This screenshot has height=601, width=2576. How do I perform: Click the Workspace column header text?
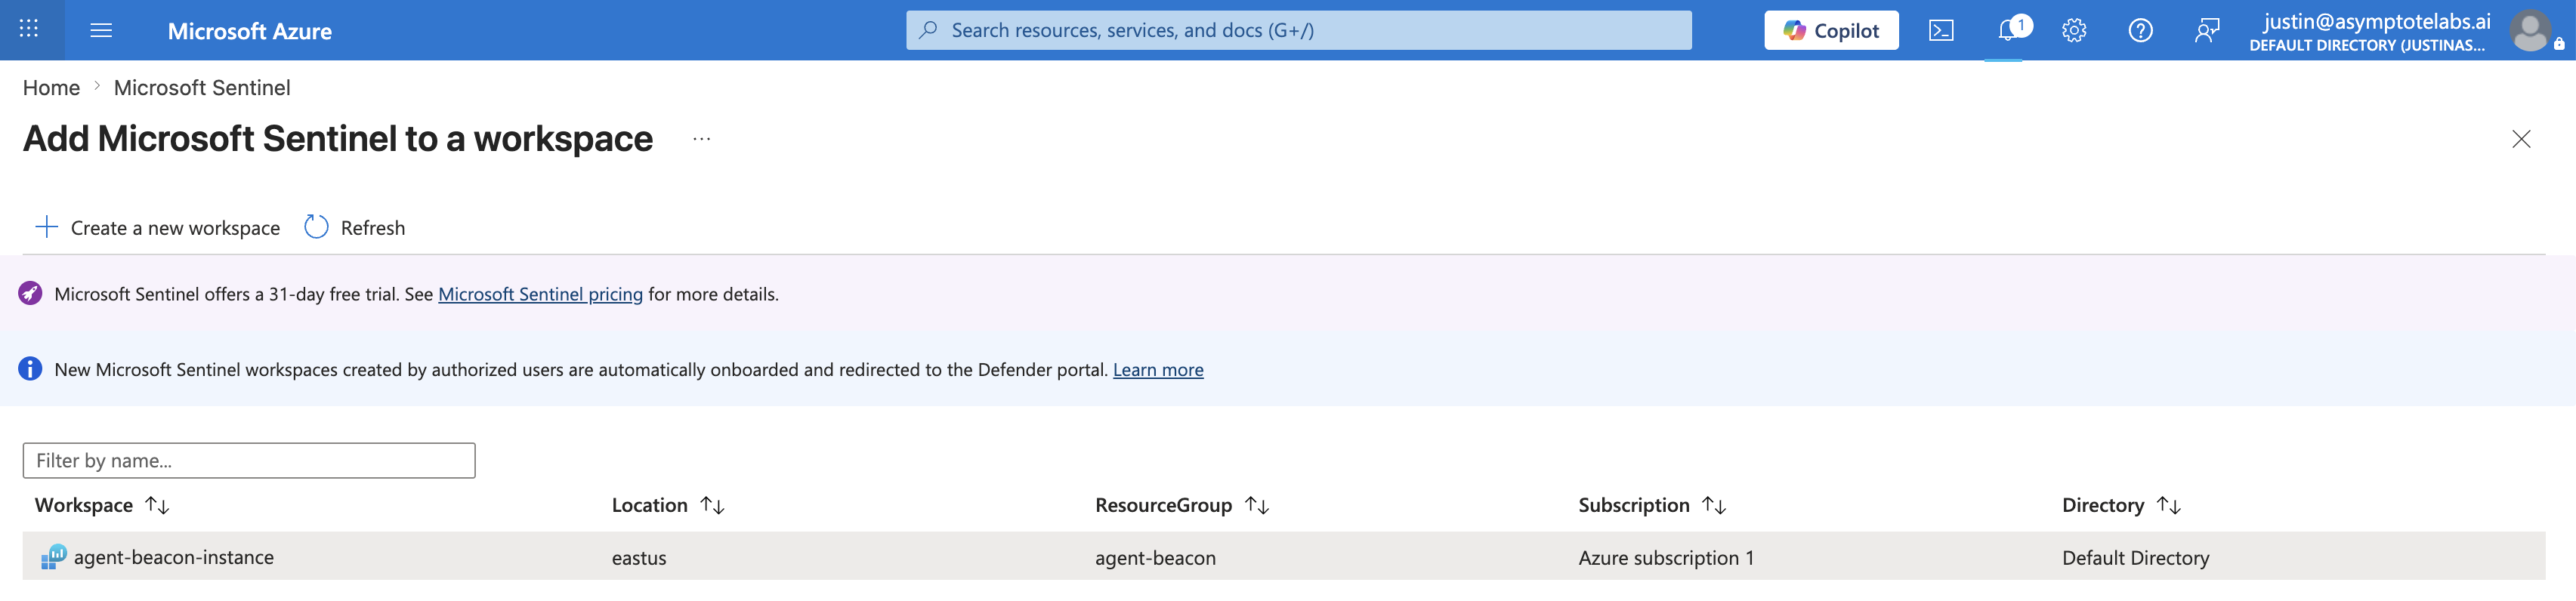[x=84, y=505]
